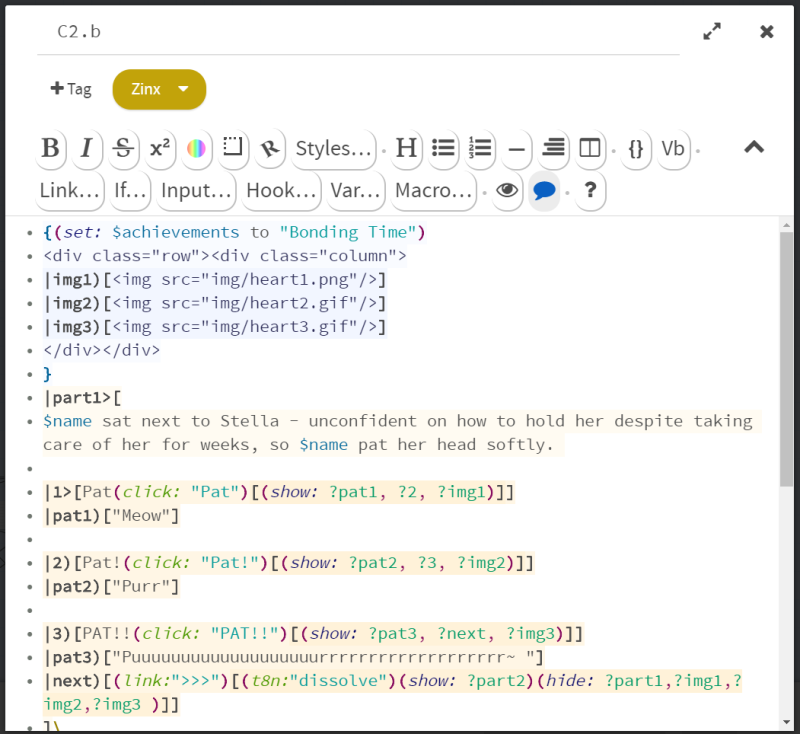Click scrollbar up arrow
The height and width of the screenshot is (734, 800).
786,225
